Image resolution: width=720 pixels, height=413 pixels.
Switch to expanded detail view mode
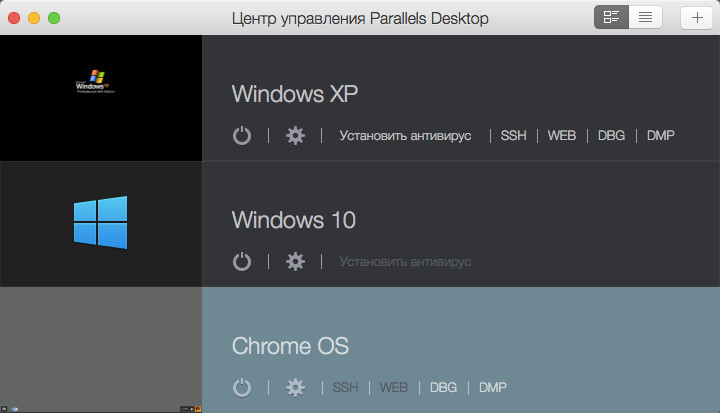pos(612,17)
